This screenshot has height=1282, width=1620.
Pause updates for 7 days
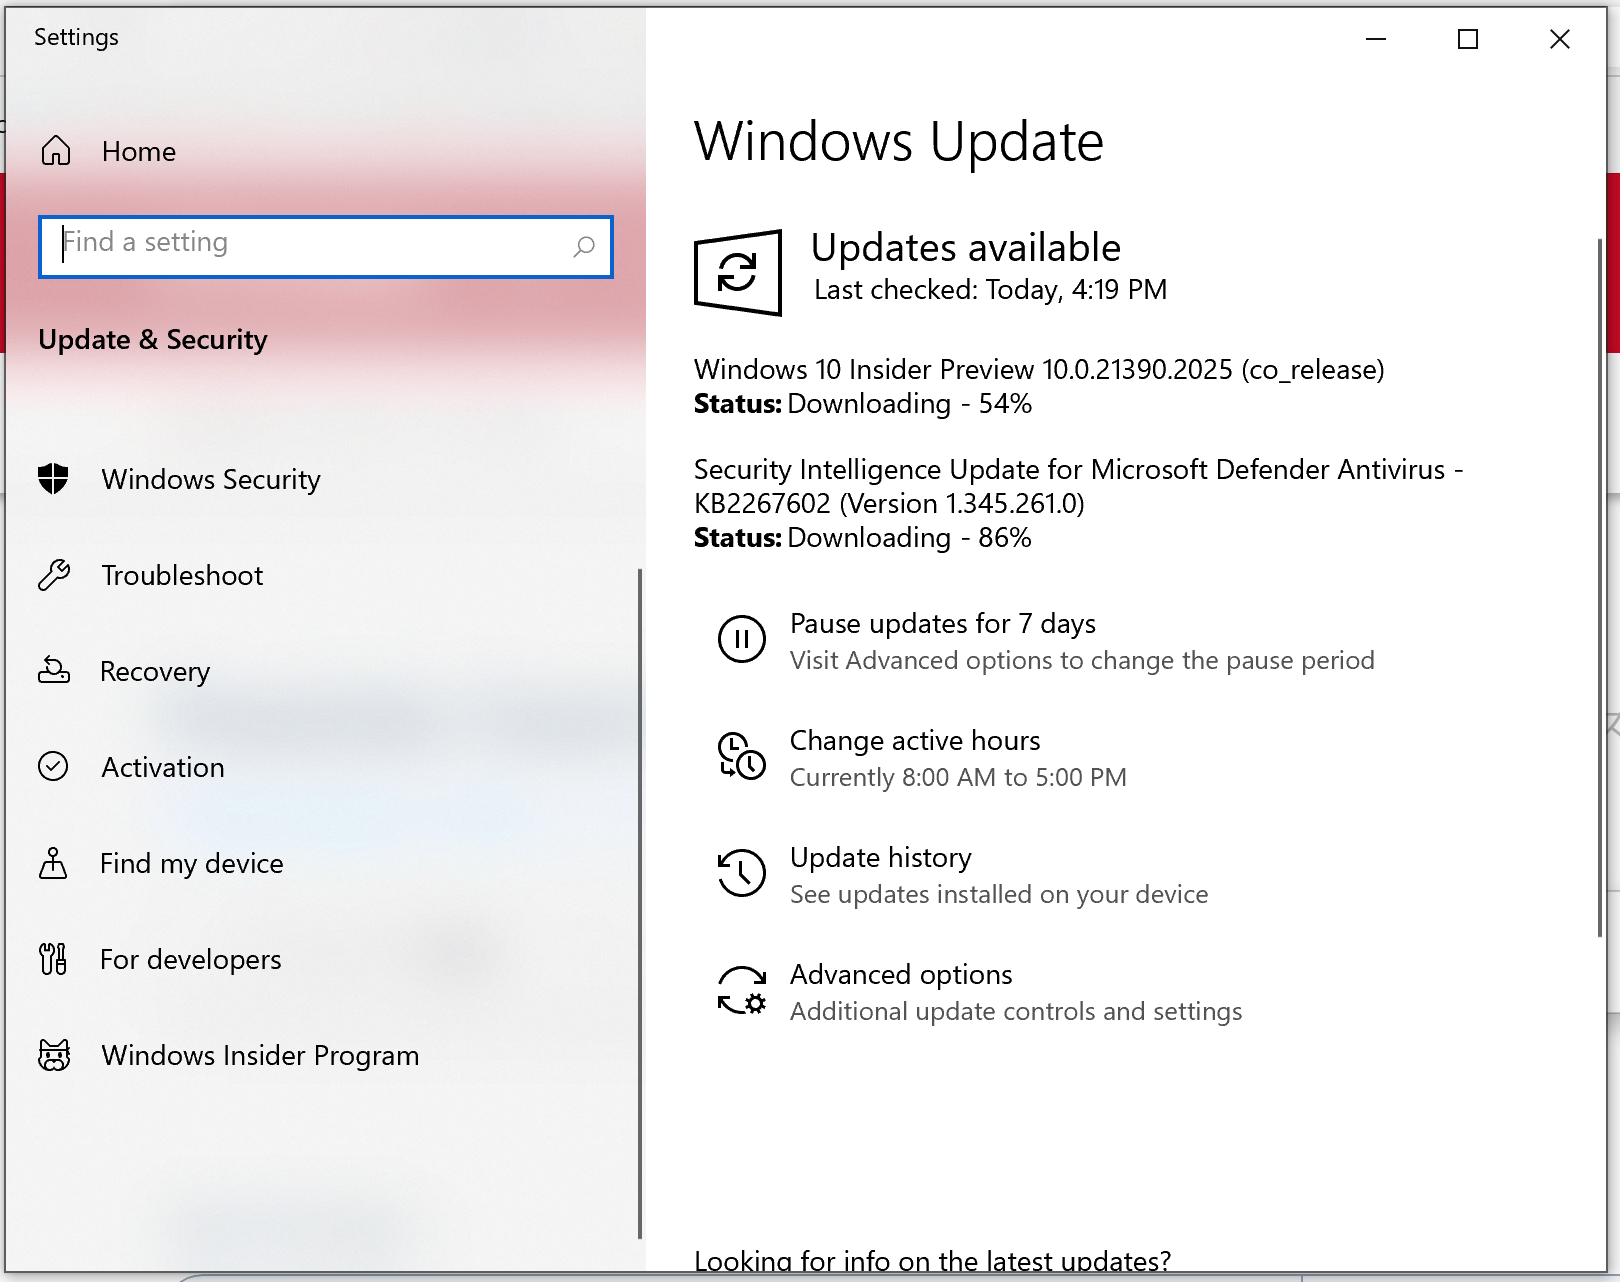pyautogui.click(x=942, y=624)
